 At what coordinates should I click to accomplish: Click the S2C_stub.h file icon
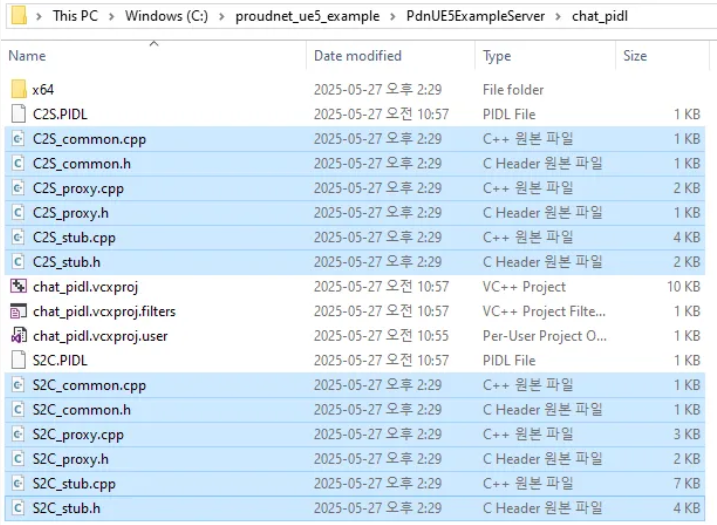point(18,508)
